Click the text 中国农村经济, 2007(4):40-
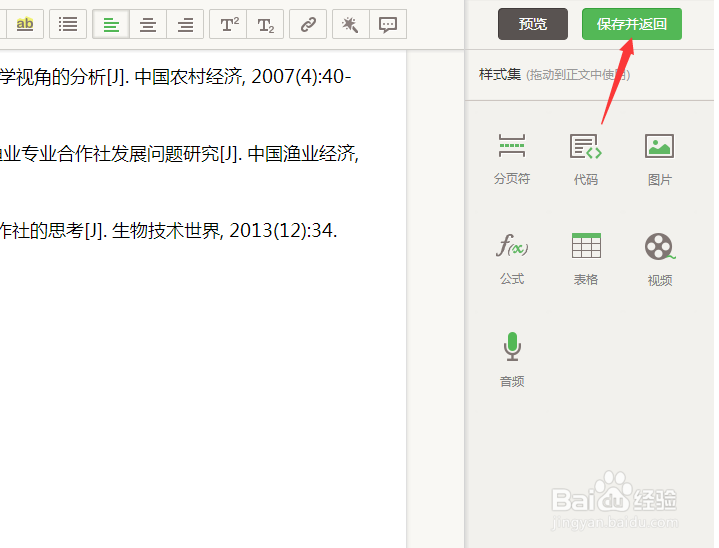The image size is (719, 548). click(243, 77)
